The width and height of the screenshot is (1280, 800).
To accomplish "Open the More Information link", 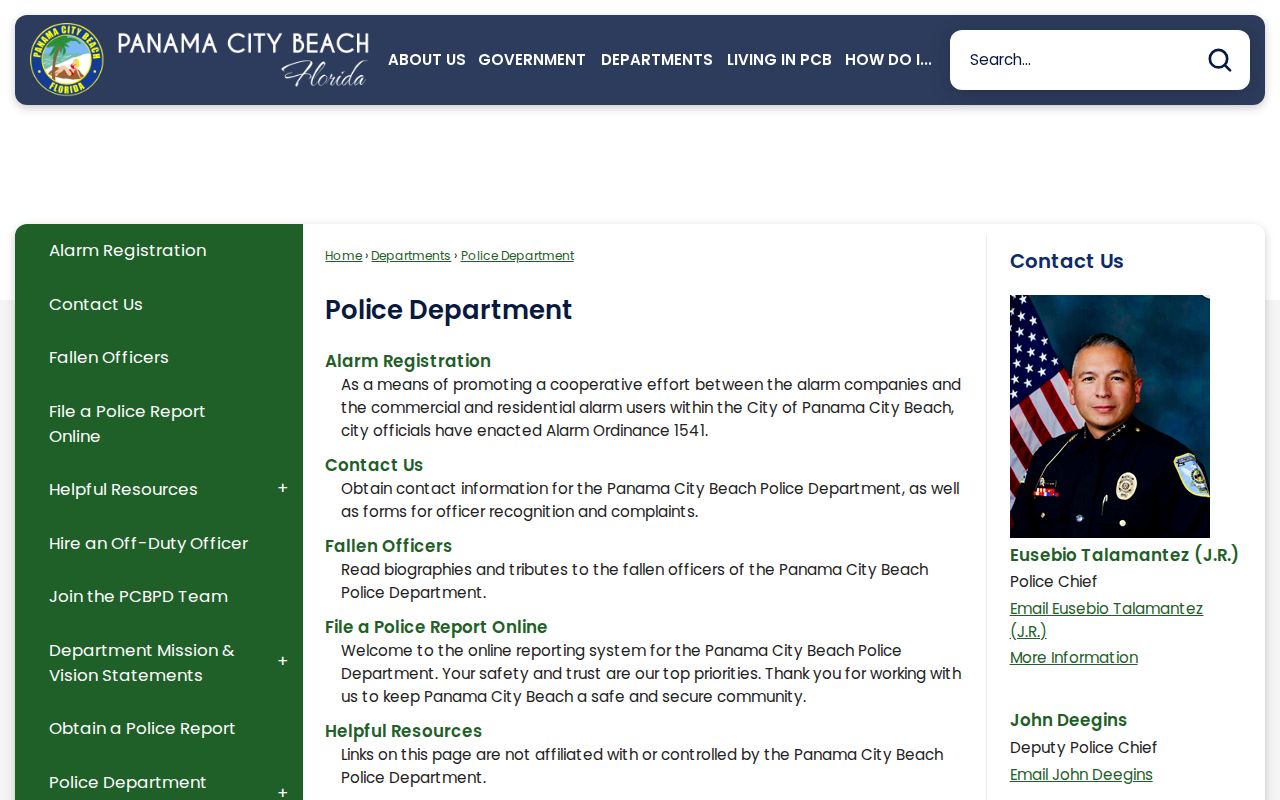I will [x=1074, y=657].
